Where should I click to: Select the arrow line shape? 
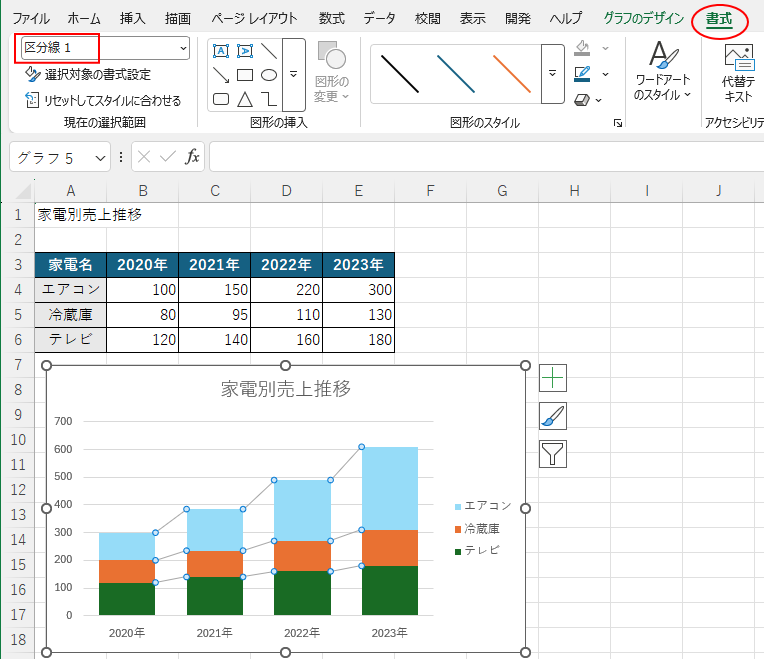pyautogui.click(x=221, y=75)
